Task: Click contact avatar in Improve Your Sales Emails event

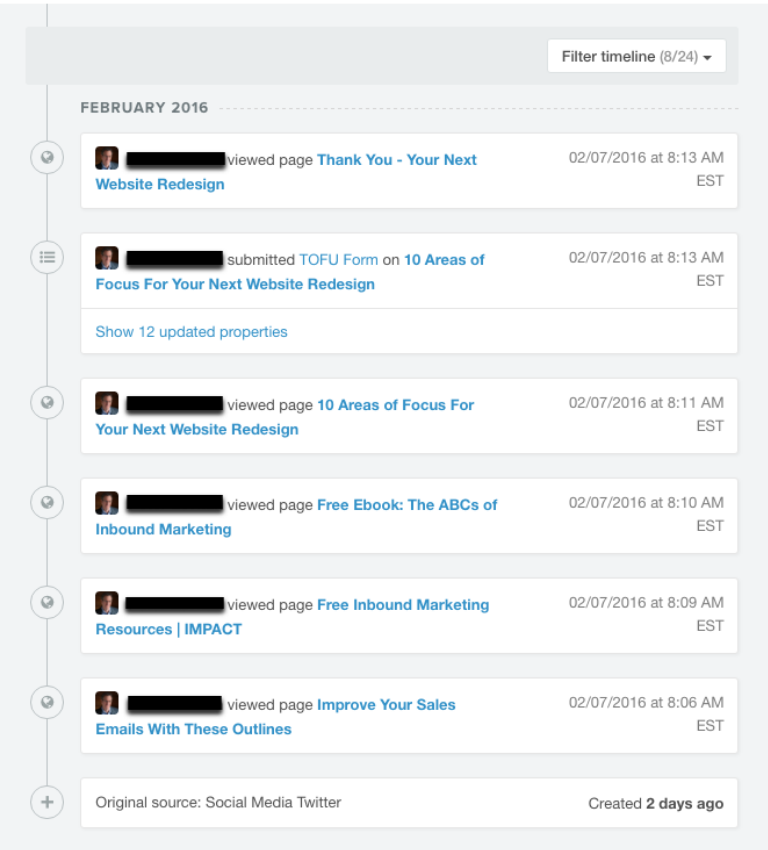Action: [x=107, y=704]
